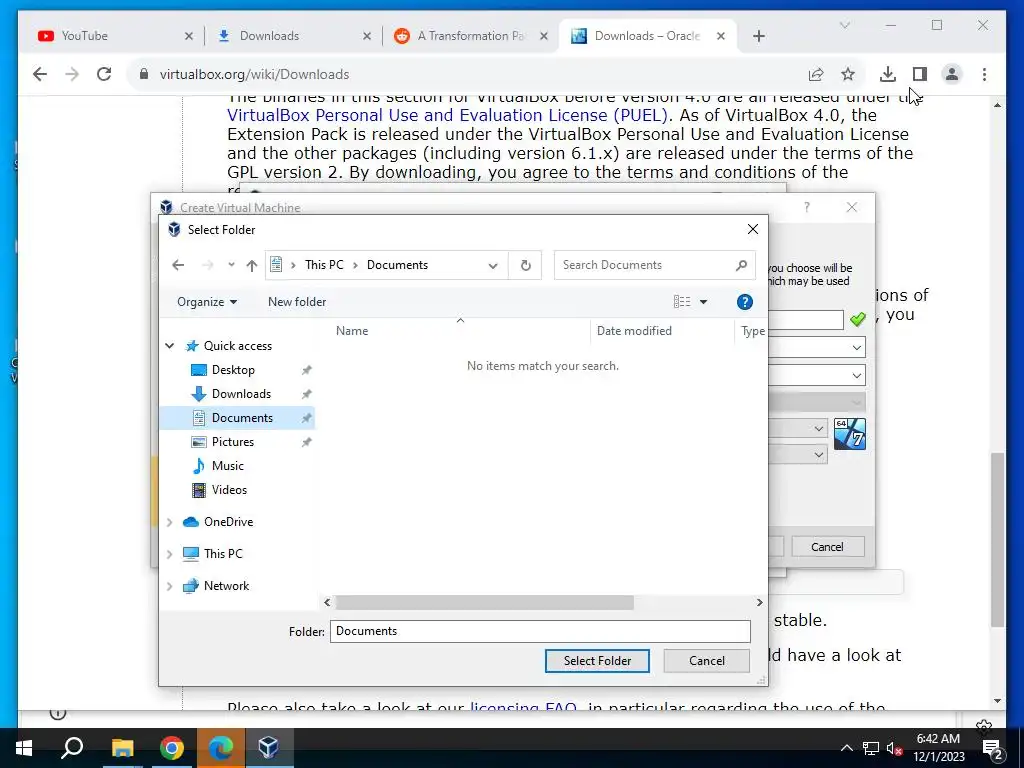1024x768 pixels.
Task: Select Network in navigation pane
Action: pyautogui.click(x=226, y=586)
